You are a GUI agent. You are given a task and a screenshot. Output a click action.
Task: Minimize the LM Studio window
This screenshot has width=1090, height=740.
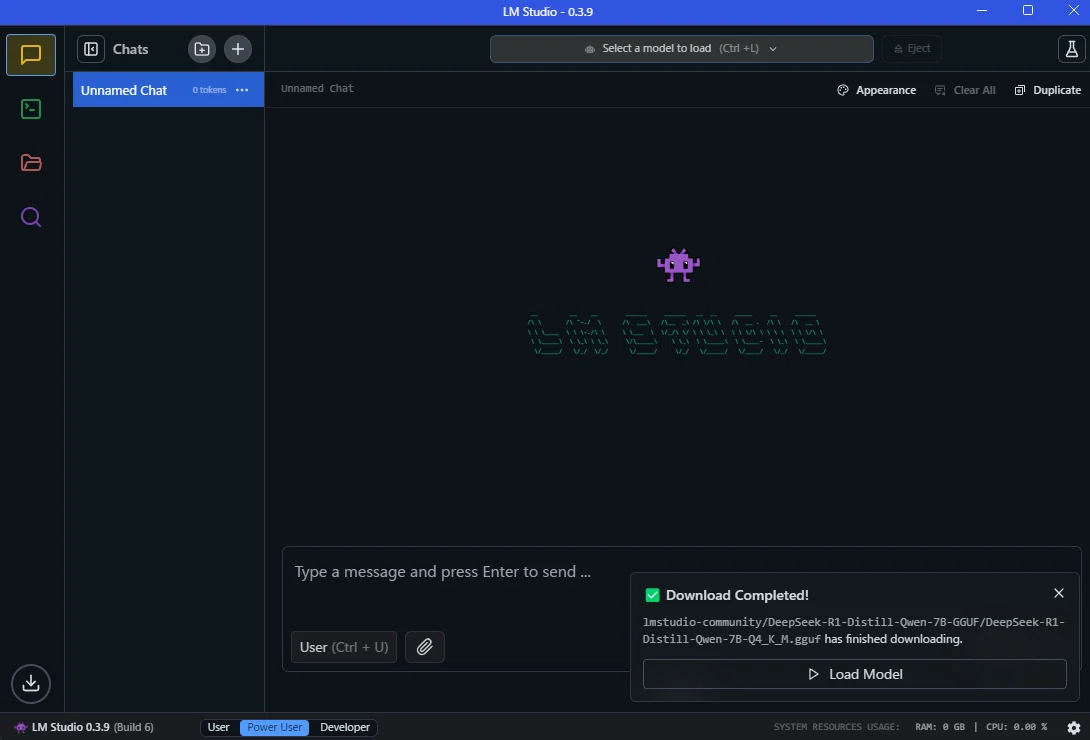click(982, 10)
